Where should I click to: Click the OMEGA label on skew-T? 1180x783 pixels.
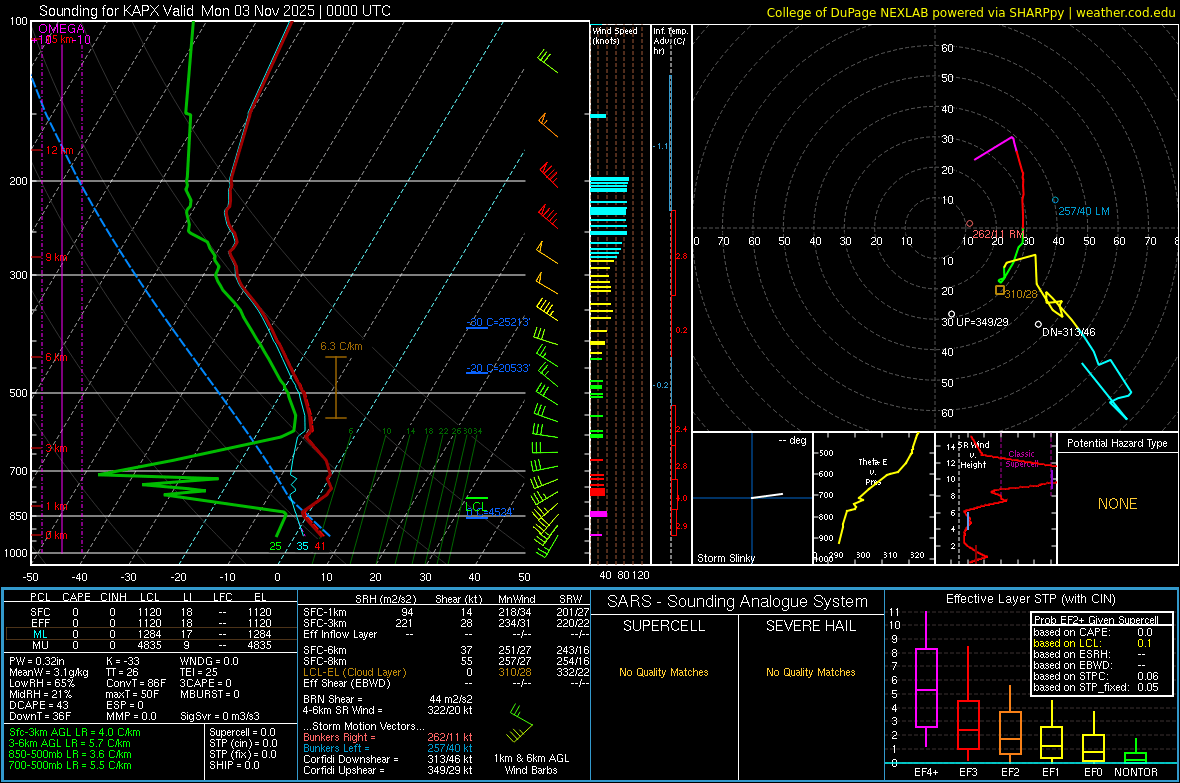[x=62, y=29]
